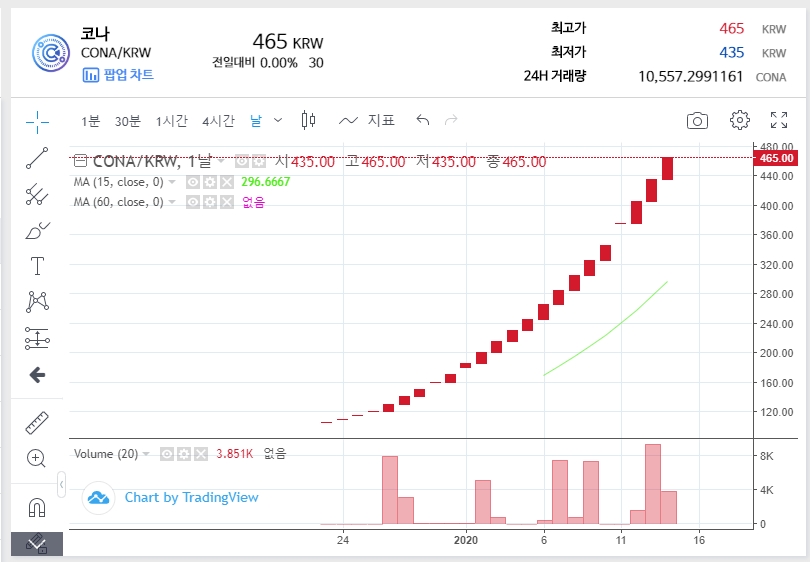Open MA 15 indicator settings

pyautogui.click(x=210, y=182)
